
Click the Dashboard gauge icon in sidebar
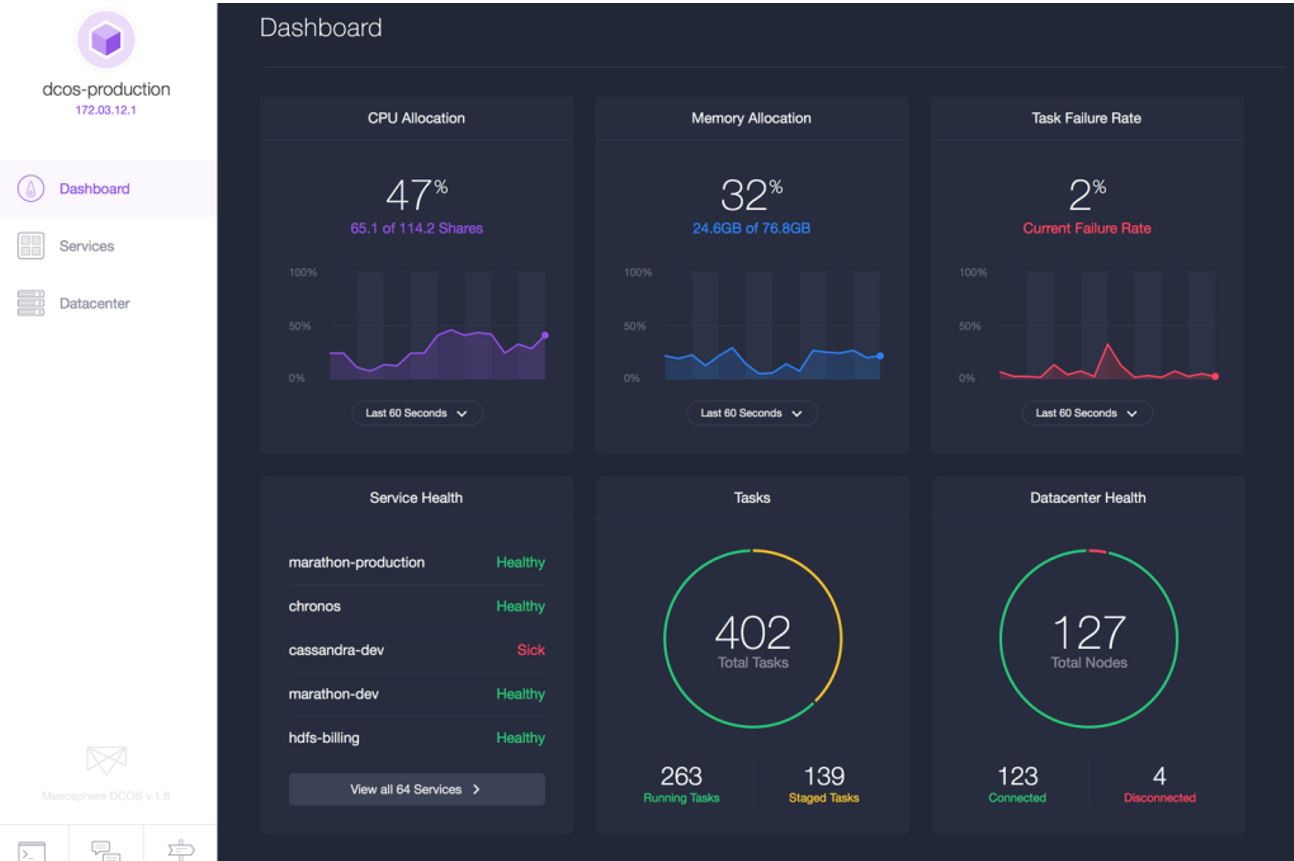(x=30, y=189)
